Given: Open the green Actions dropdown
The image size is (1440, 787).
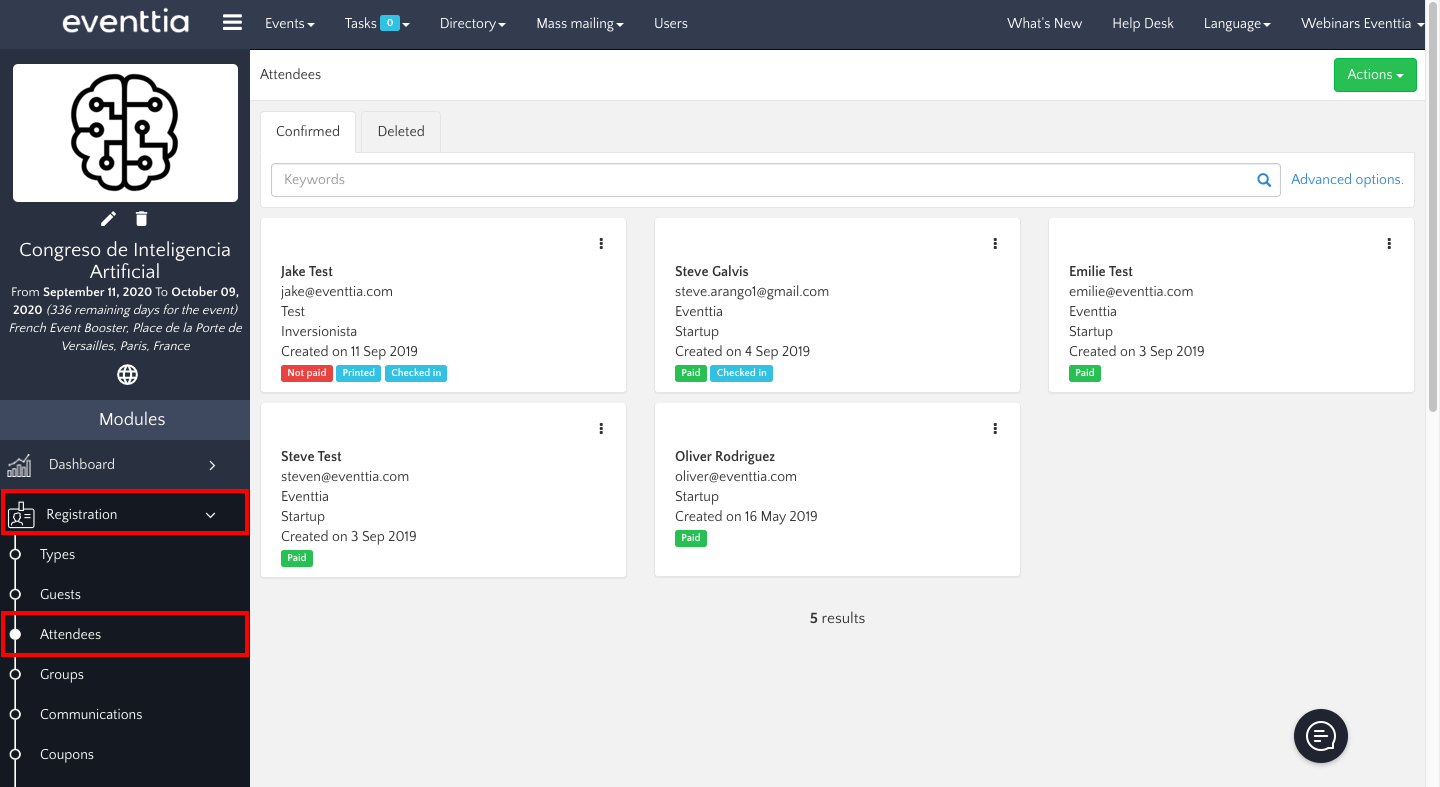Looking at the screenshot, I should pyautogui.click(x=1374, y=75).
